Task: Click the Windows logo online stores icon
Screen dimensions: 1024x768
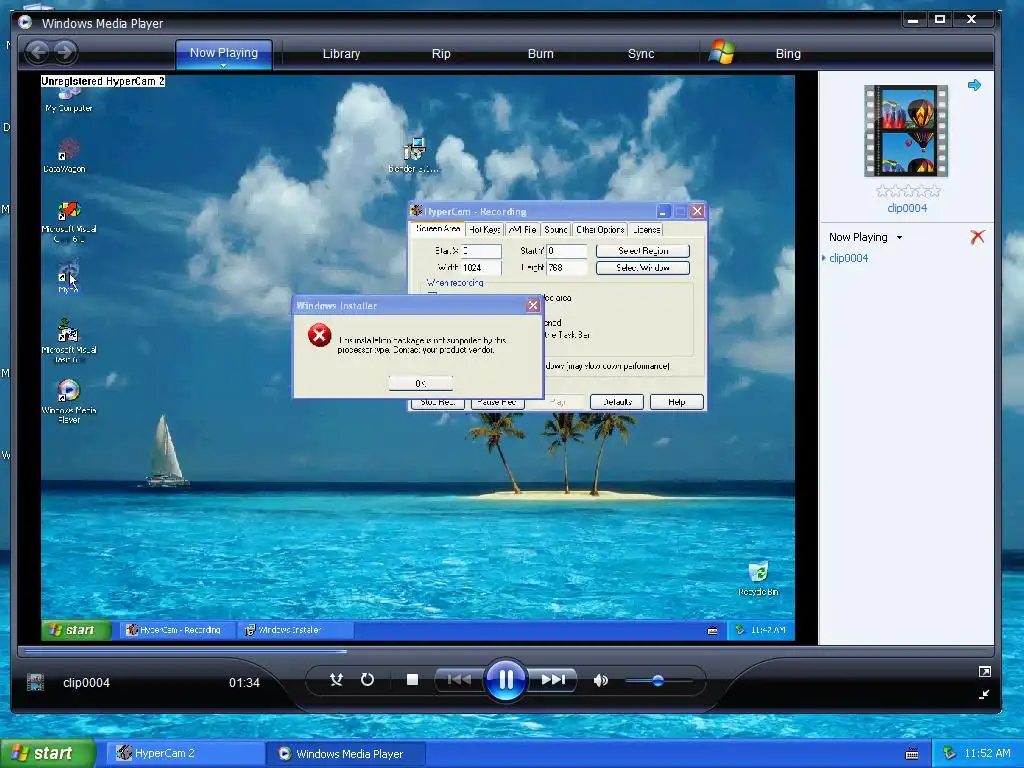Action: coord(722,52)
